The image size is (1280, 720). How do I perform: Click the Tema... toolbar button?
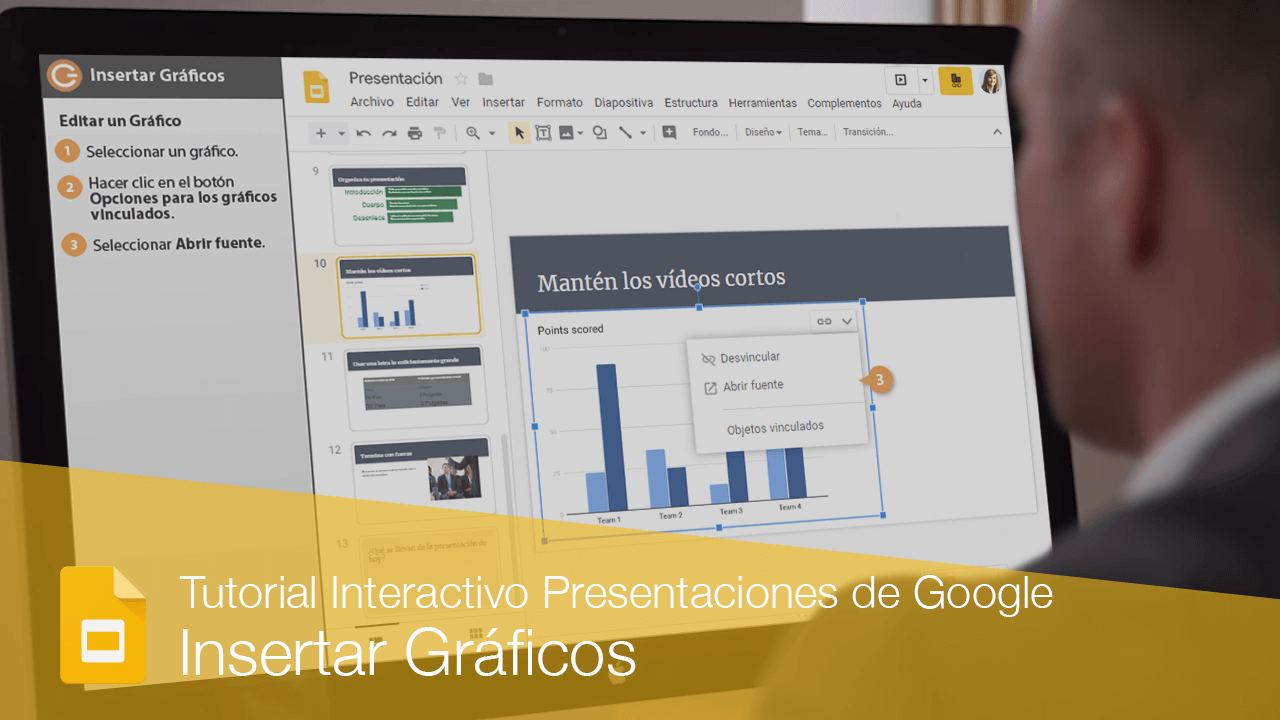pyautogui.click(x=813, y=132)
